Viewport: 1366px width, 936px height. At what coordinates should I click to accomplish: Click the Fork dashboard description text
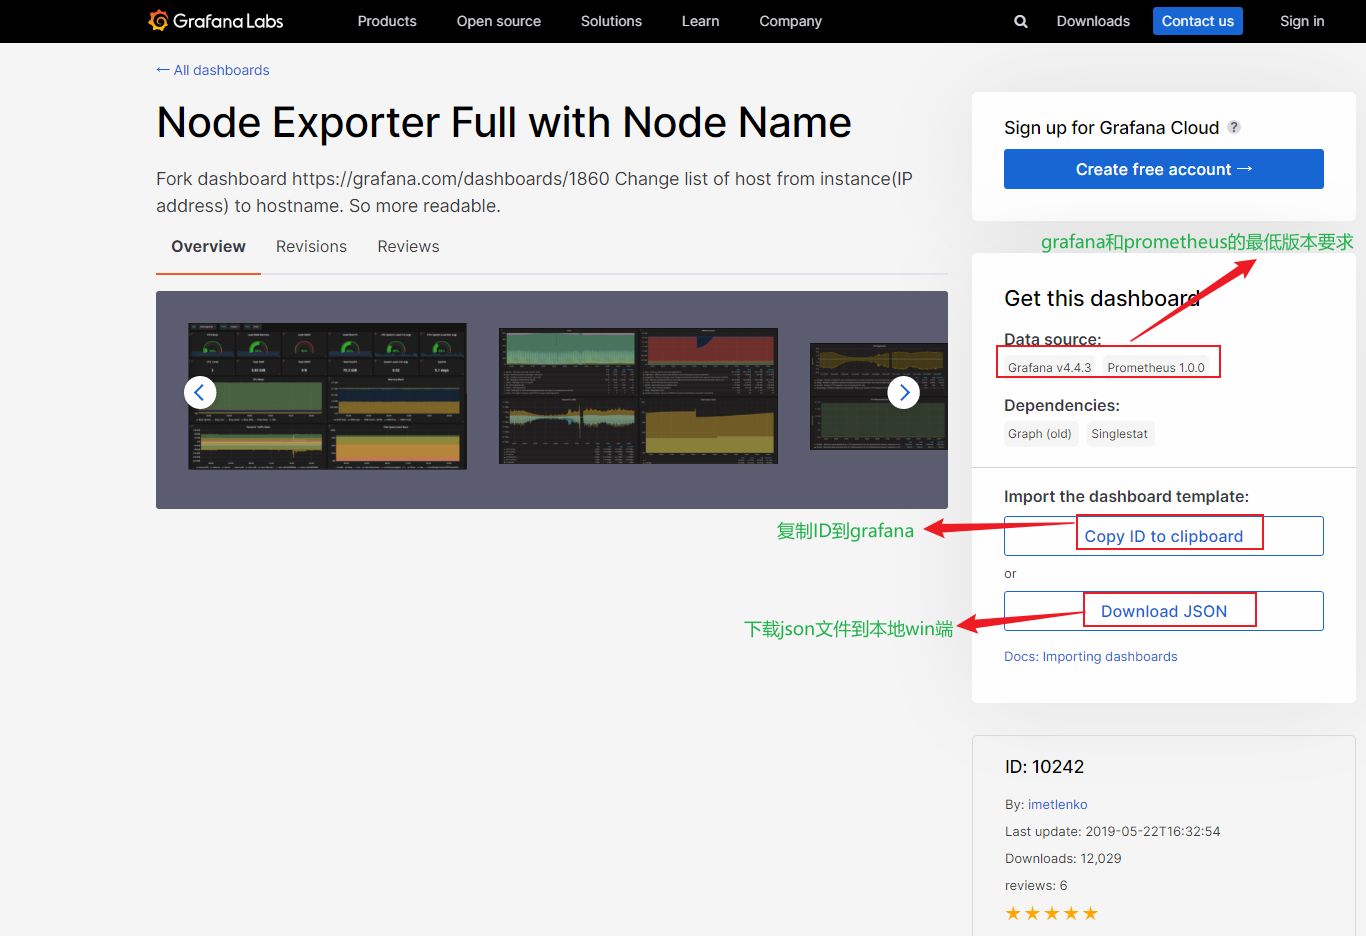tap(534, 192)
